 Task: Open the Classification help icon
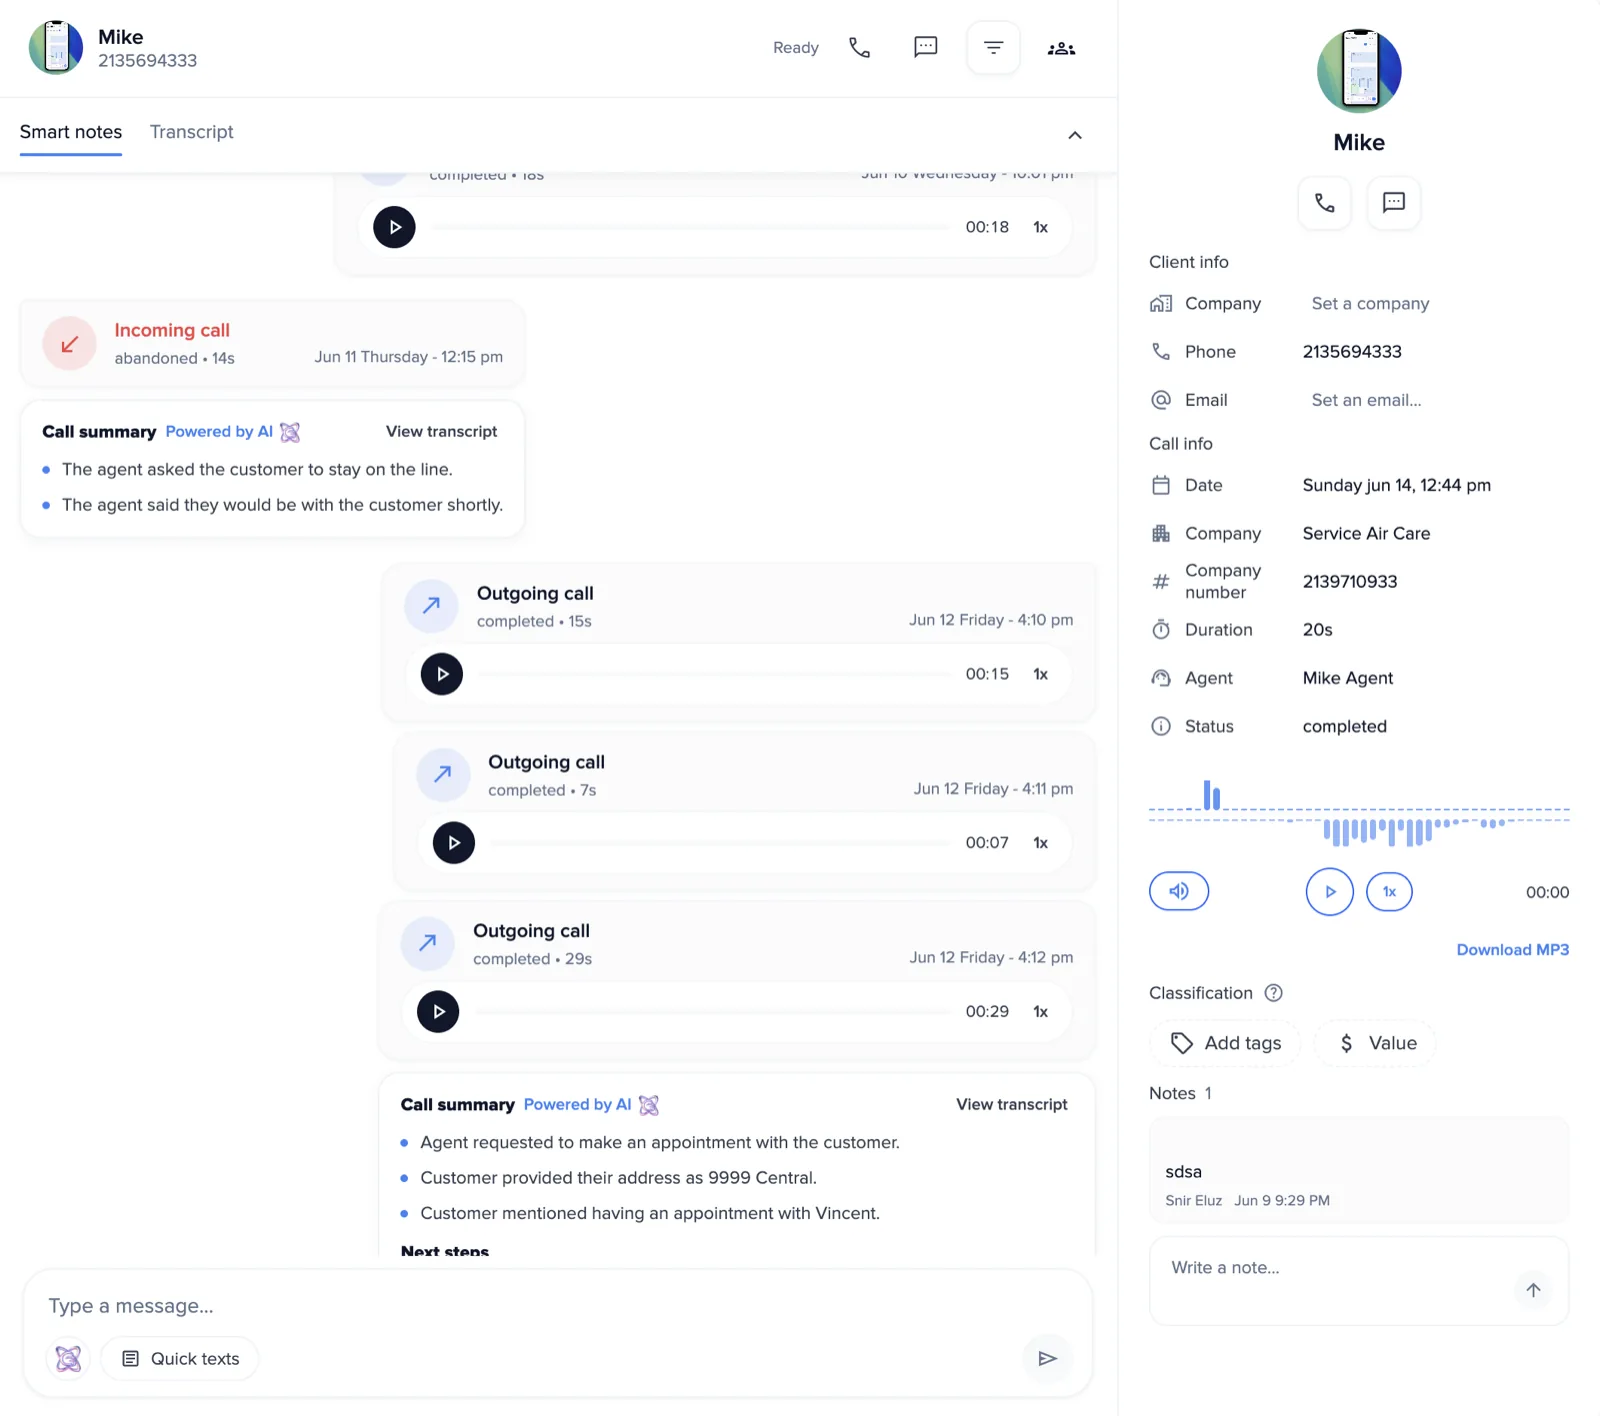click(x=1273, y=993)
